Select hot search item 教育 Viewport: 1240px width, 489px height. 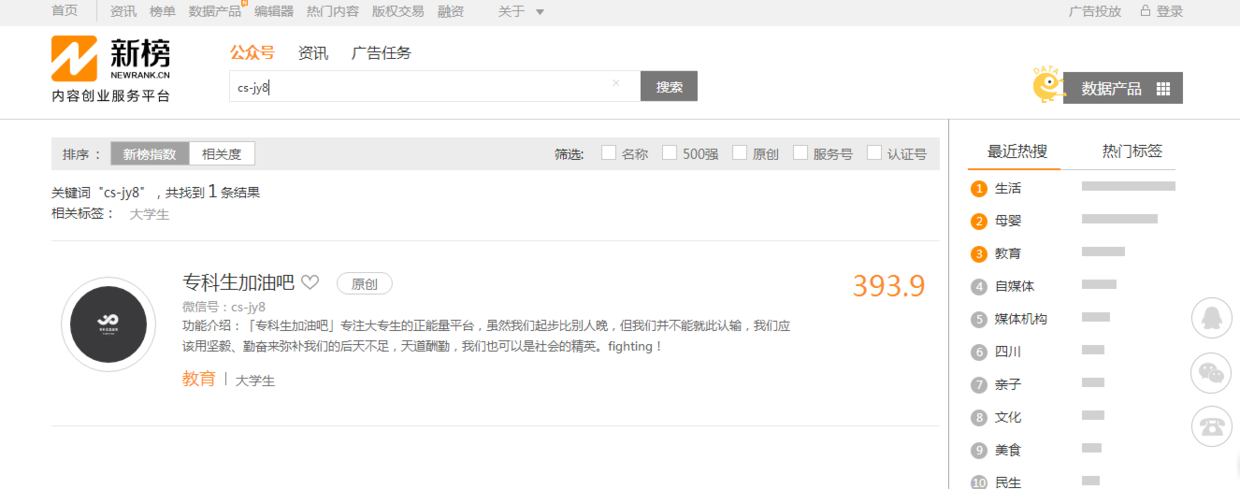pyautogui.click(x=1007, y=254)
